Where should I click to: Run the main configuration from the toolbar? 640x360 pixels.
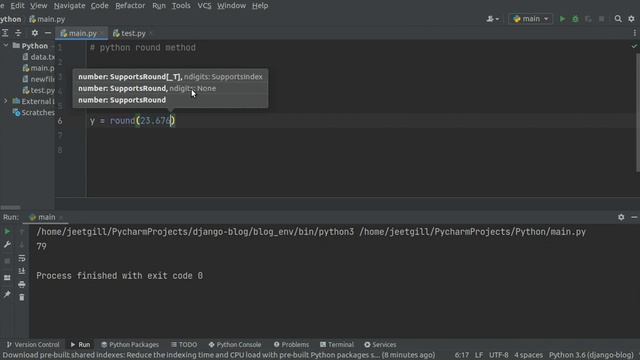coord(562,19)
